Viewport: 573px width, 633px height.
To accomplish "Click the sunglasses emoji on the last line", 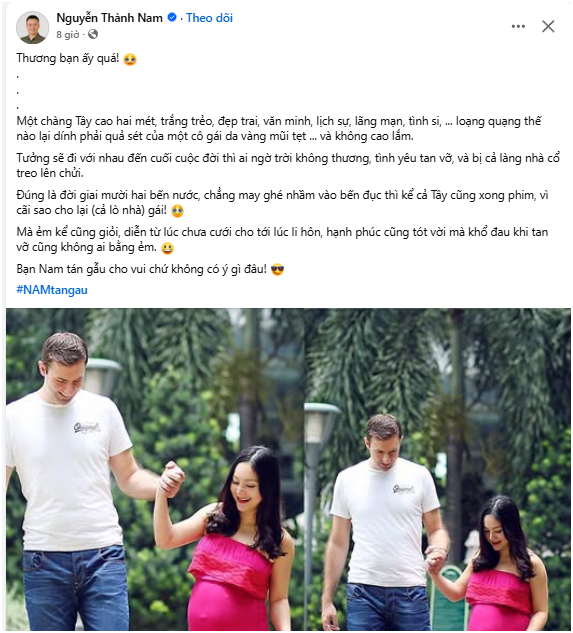I will coord(277,269).
